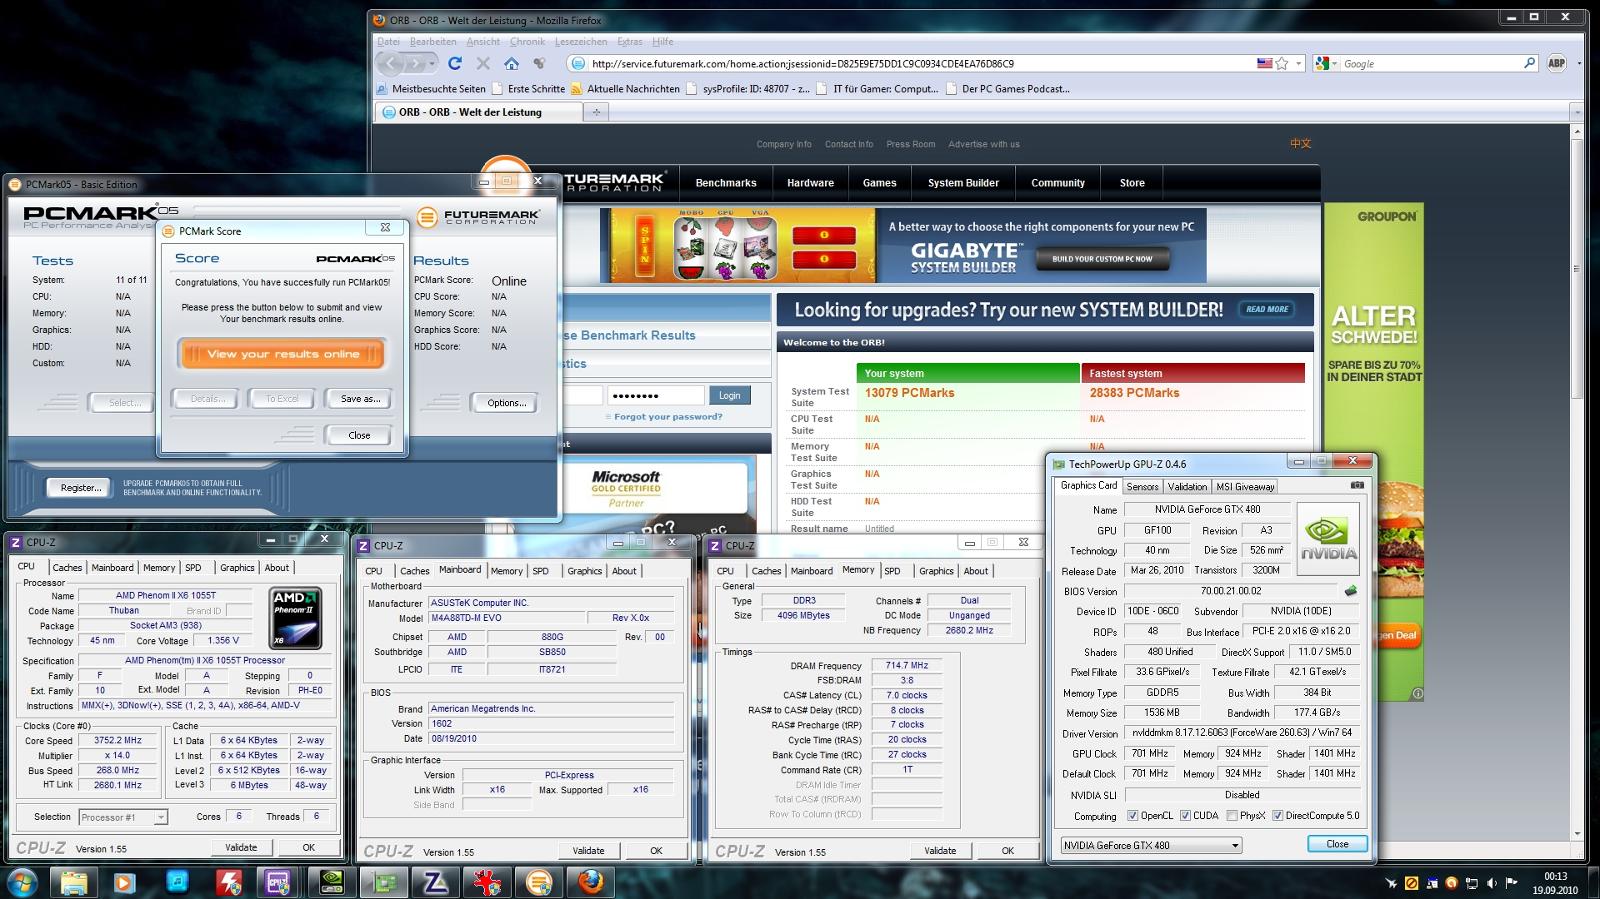Click Gigabyte System Builder banner ad
The image size is (1600, 899).
point(903,245)
